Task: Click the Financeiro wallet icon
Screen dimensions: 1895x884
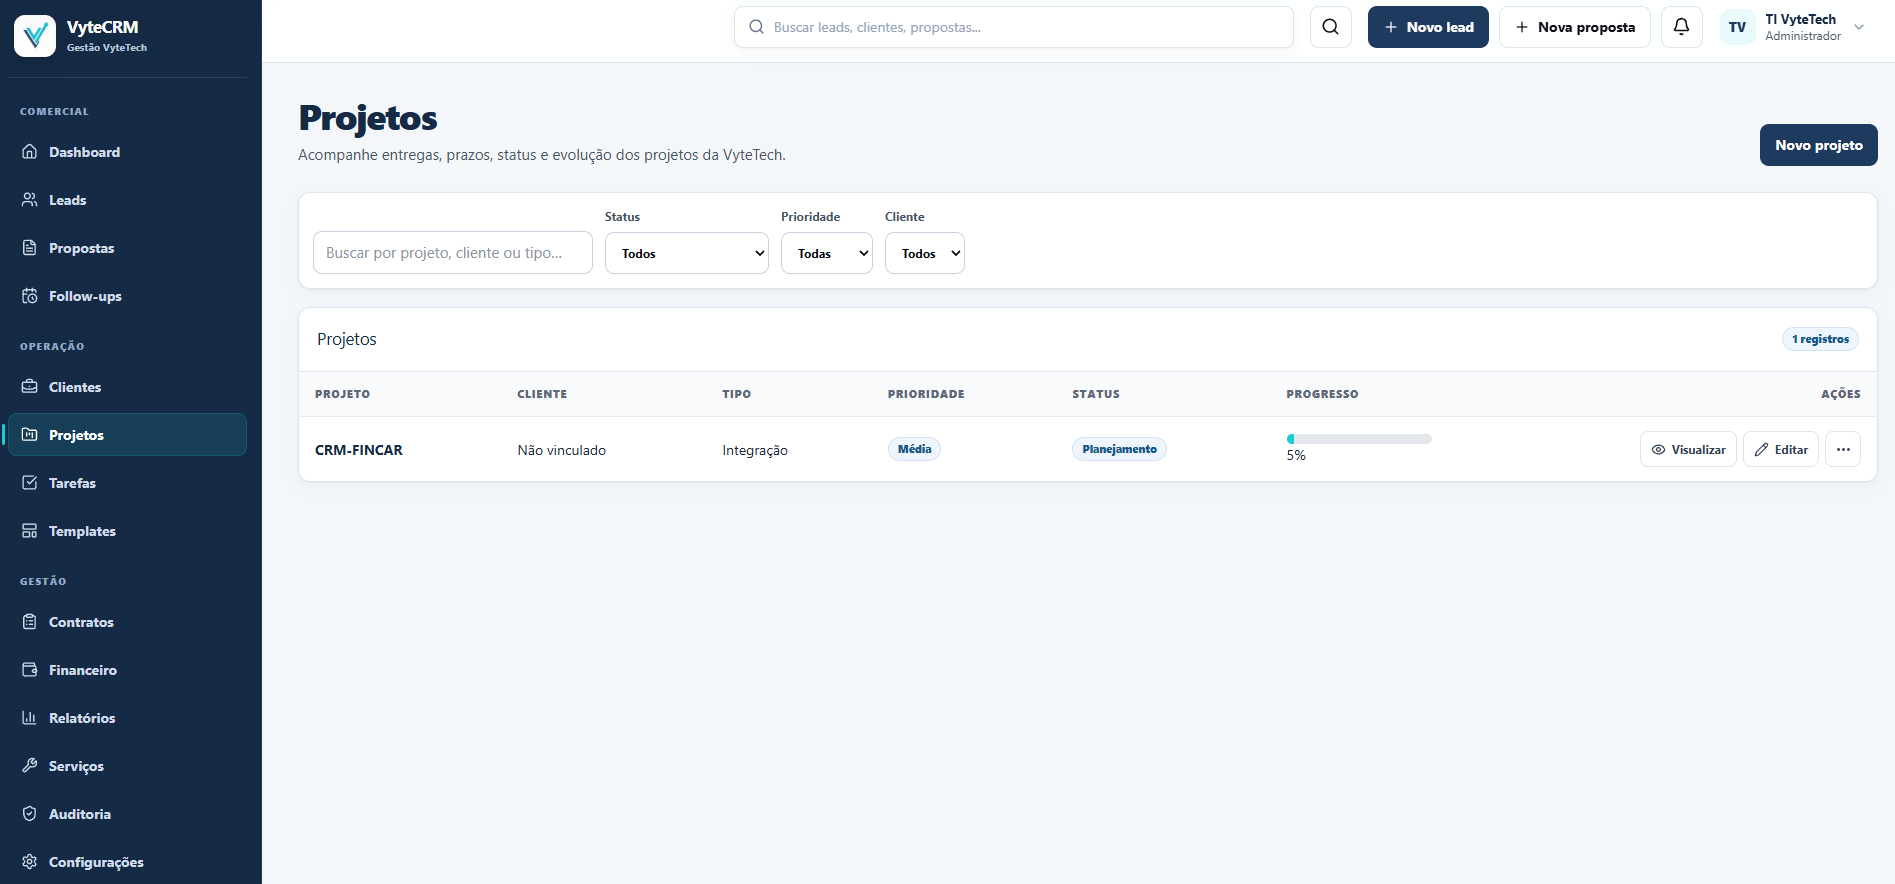Action: [30, 670]
